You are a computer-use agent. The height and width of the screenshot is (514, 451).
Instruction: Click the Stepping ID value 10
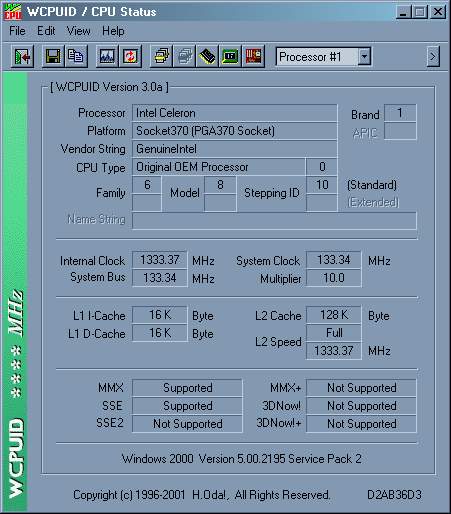pyautogui.click(x=322, y=185)
